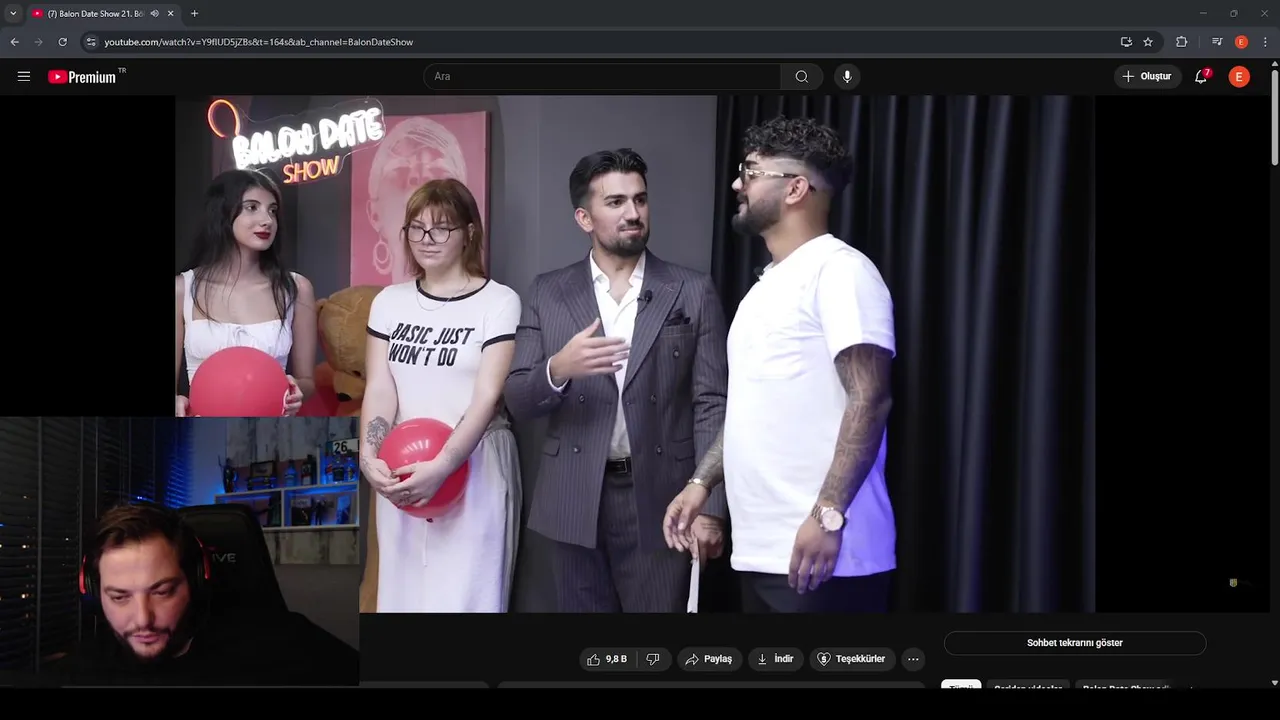Screen dimensions: 1280x720
Task: Reload the page with refresh icon
Action: point(62,42)
